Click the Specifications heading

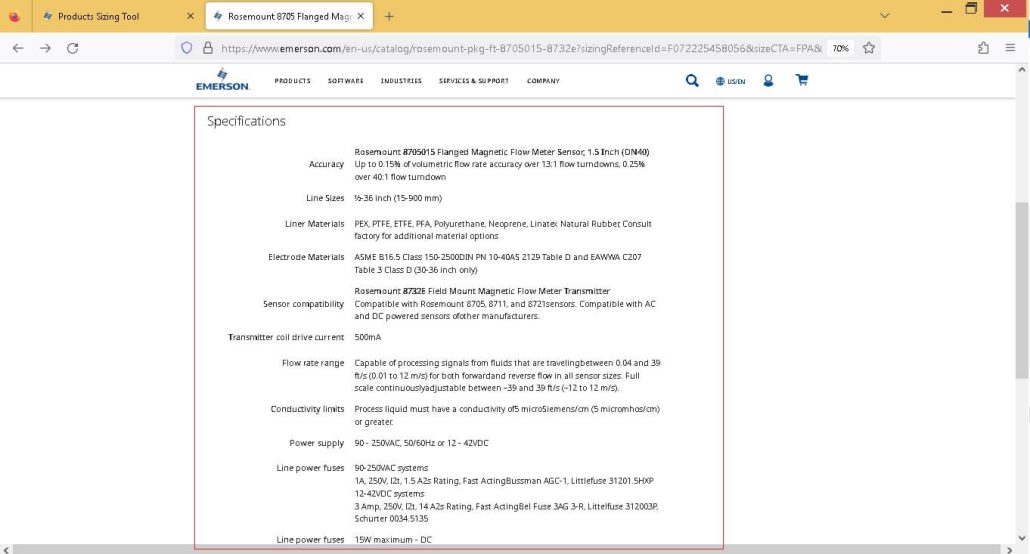(246, 121)
